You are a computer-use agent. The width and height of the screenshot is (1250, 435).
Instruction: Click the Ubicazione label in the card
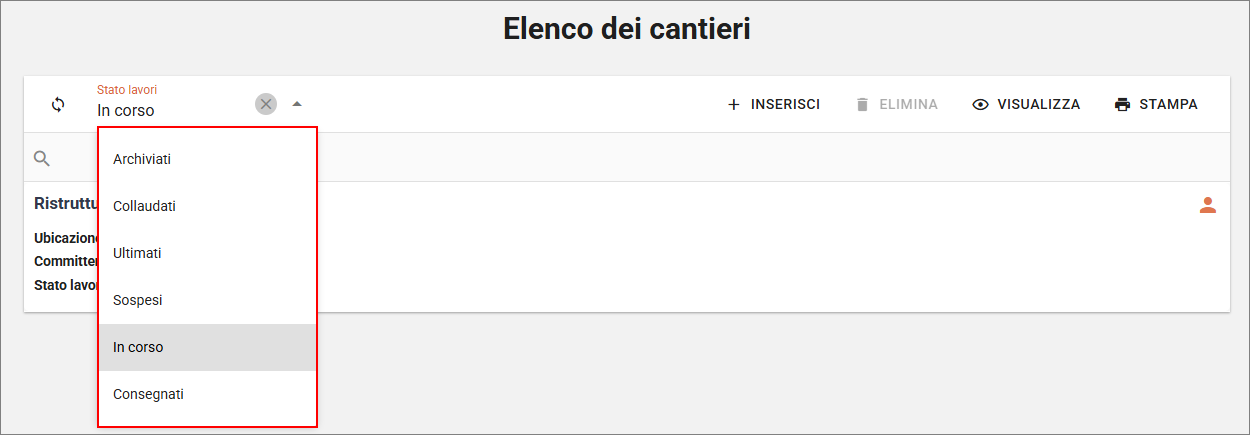pyautogui.click(x=66, y=239)
